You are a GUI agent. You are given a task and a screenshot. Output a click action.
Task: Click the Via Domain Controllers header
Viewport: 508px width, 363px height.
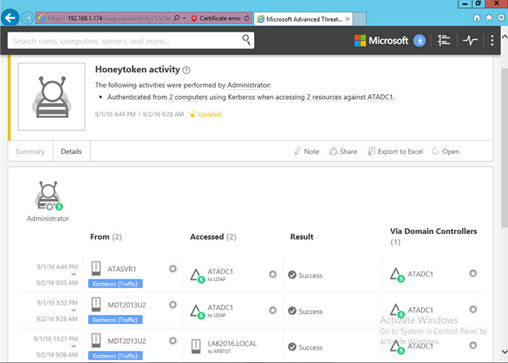pyautogui.click(x=433, y=236)
